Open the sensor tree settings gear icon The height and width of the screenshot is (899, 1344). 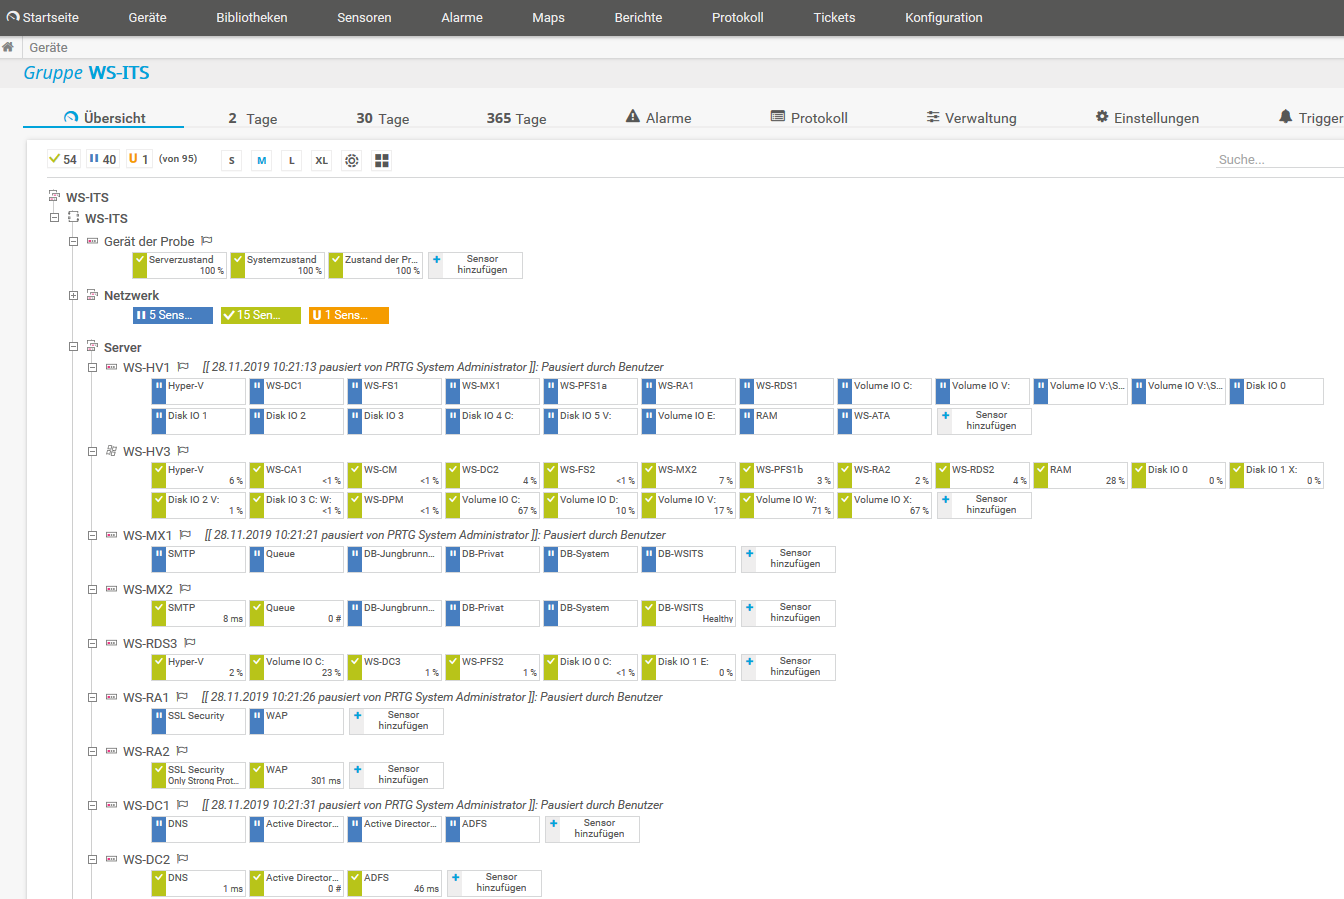352,160
